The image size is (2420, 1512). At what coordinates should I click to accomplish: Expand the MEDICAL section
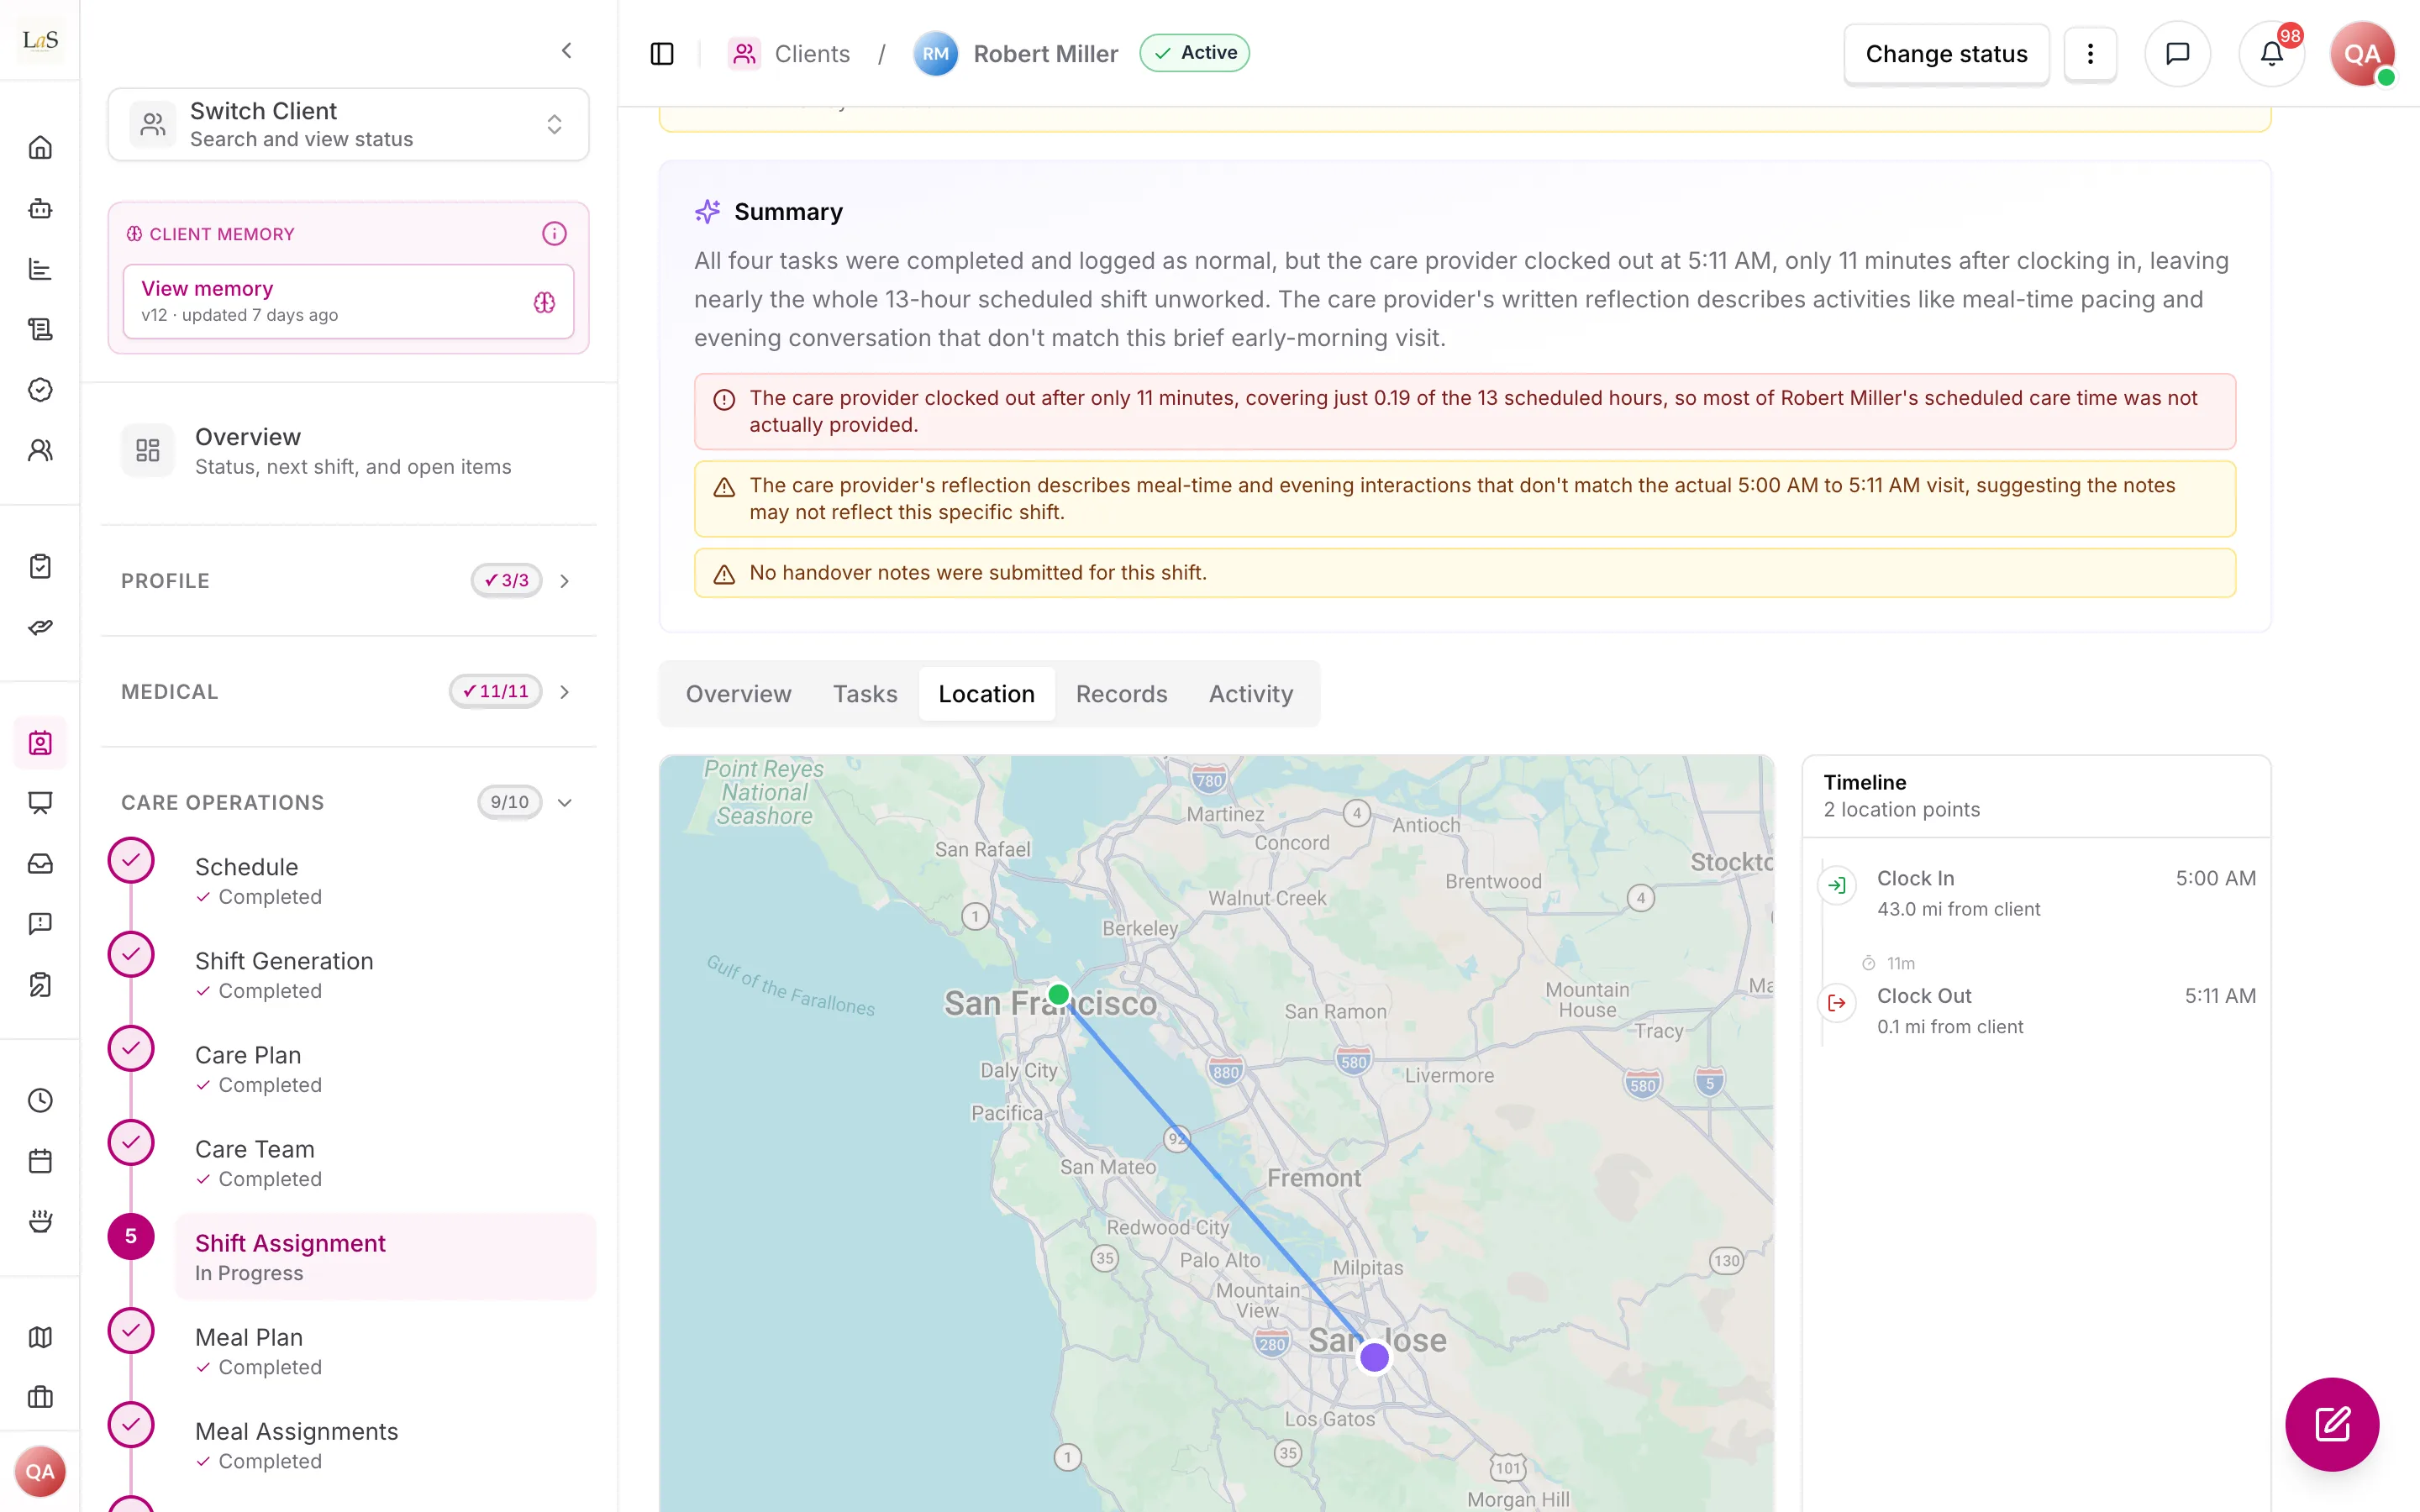point(348,691)
